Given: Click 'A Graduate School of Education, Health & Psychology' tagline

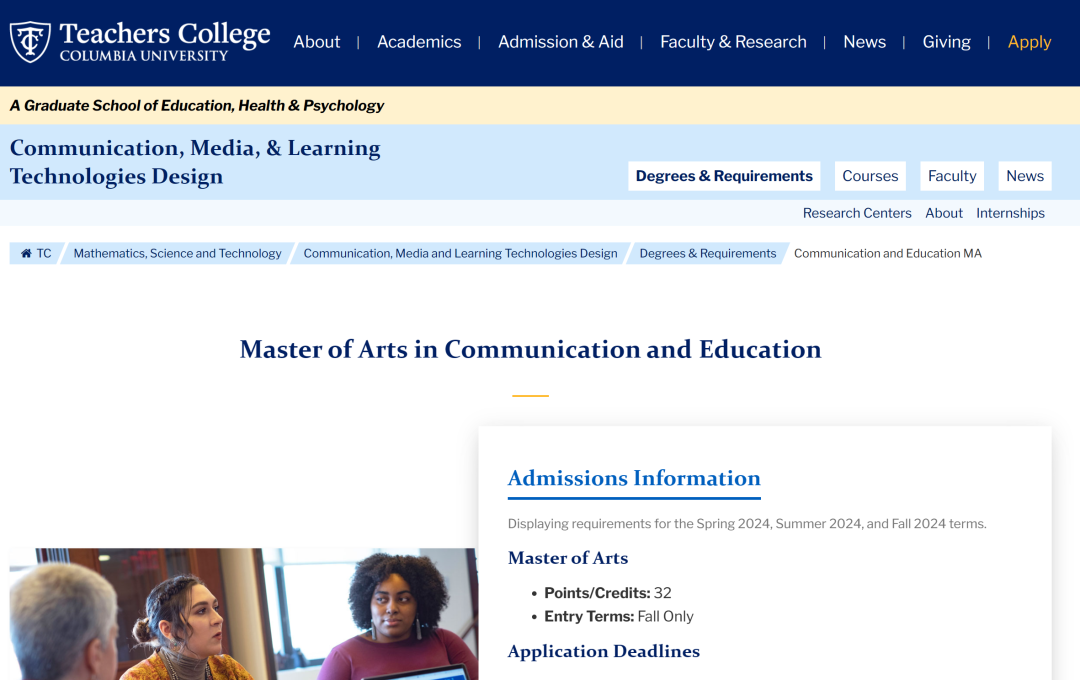Looking at the screenshot, I should pos(196,105).
